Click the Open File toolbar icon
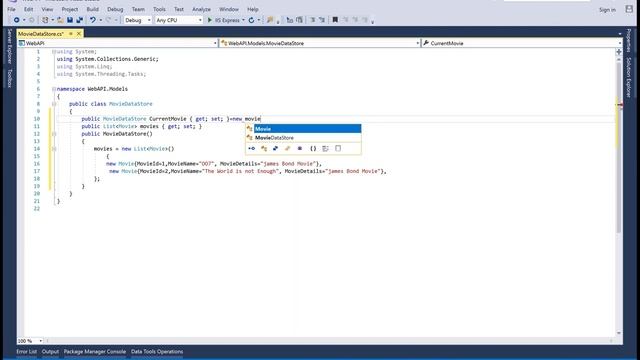The width and height of the screenshot is (640, 360). point(60,20)
